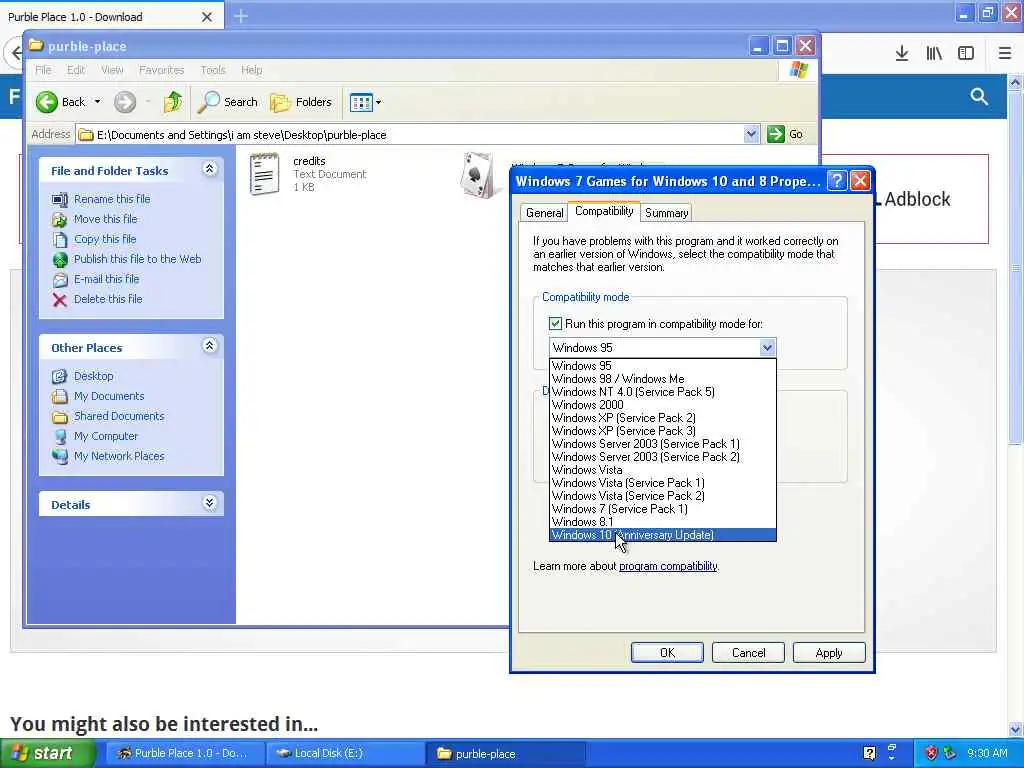Screen dimensions: 1024x768
Task: Open the Help menu in Explorer
Action: [251, 70]
